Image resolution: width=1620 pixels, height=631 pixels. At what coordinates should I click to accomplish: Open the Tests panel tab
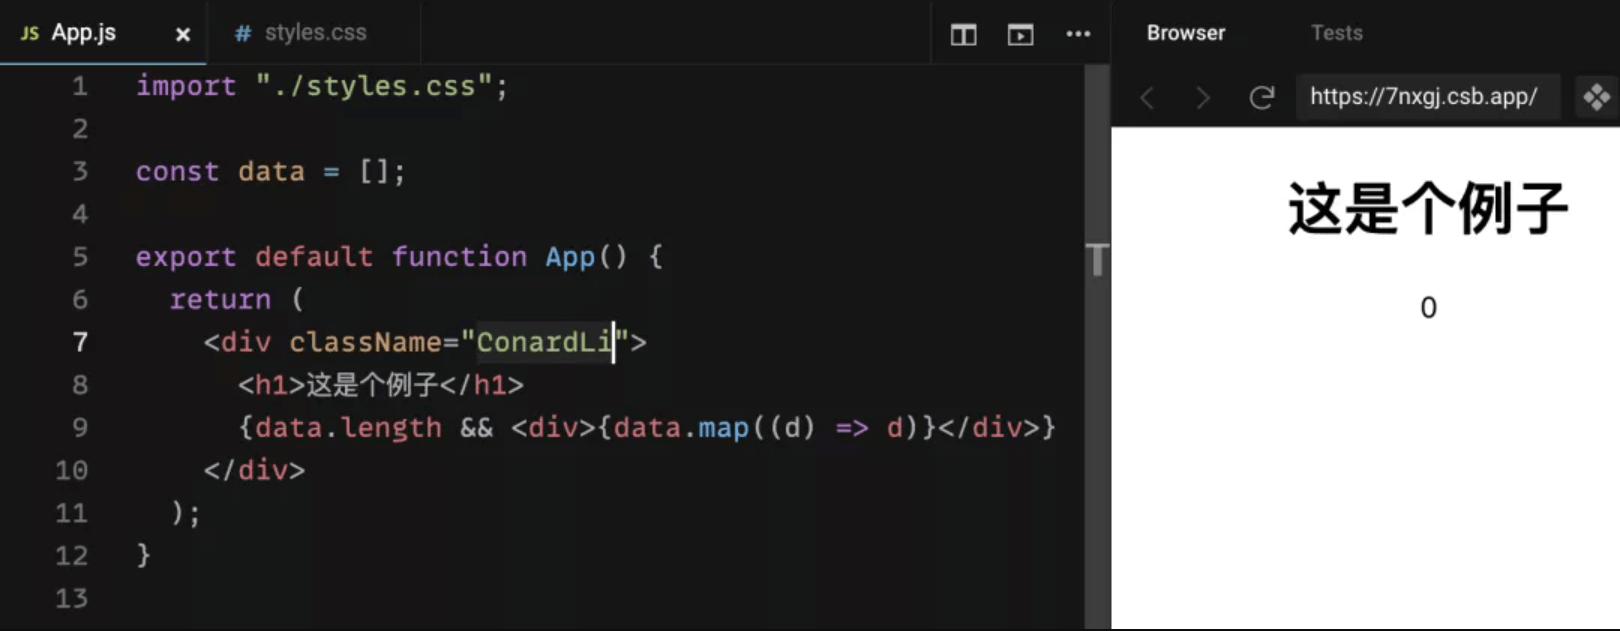click(x=1336, y=33)
